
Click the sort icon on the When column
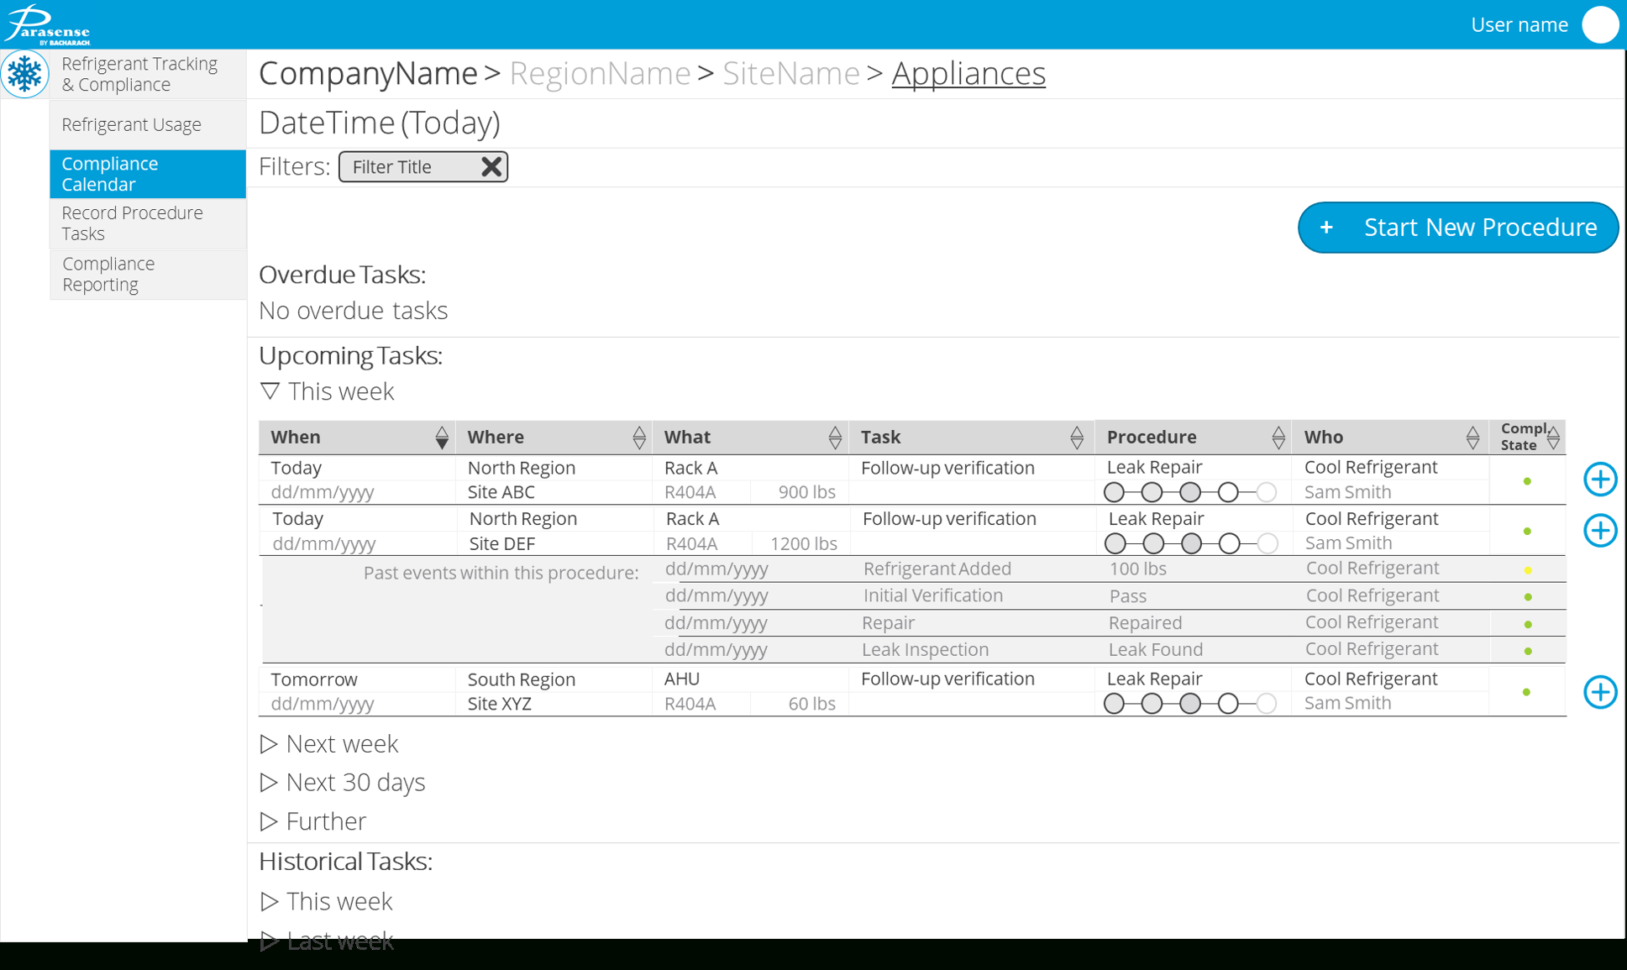pos(441,436)
